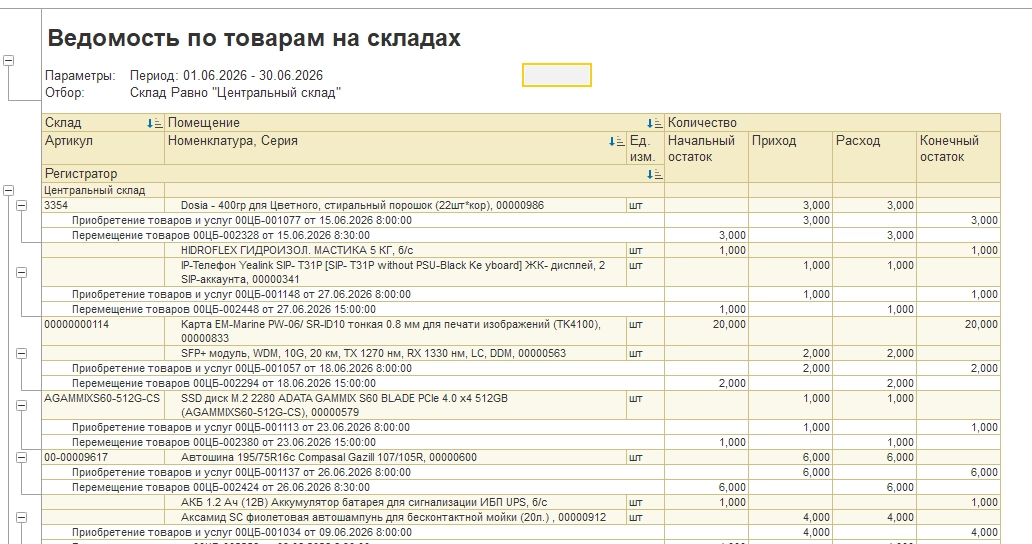The image size is (1032, 544).
Task: Open document Приобретение товаров и услуг 00ЦБ-001077
Action: click(x=242, y=220)
